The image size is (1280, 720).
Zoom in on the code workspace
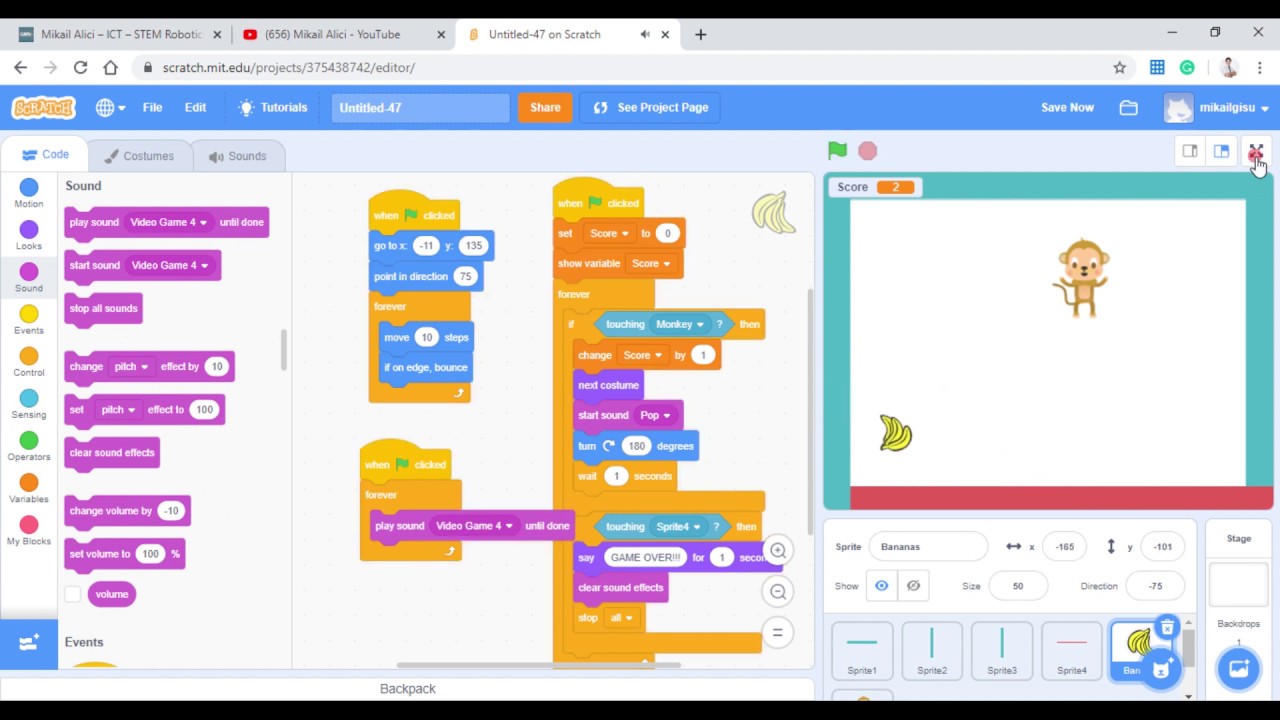(x=777, y=551)
